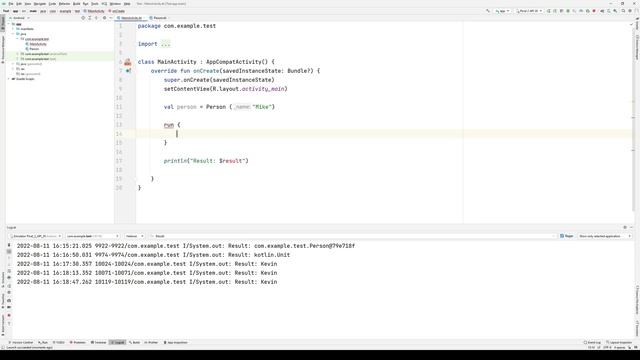Click the Make Project hammer icon
The height and width of the screenshot is (360, 640).
488,11
